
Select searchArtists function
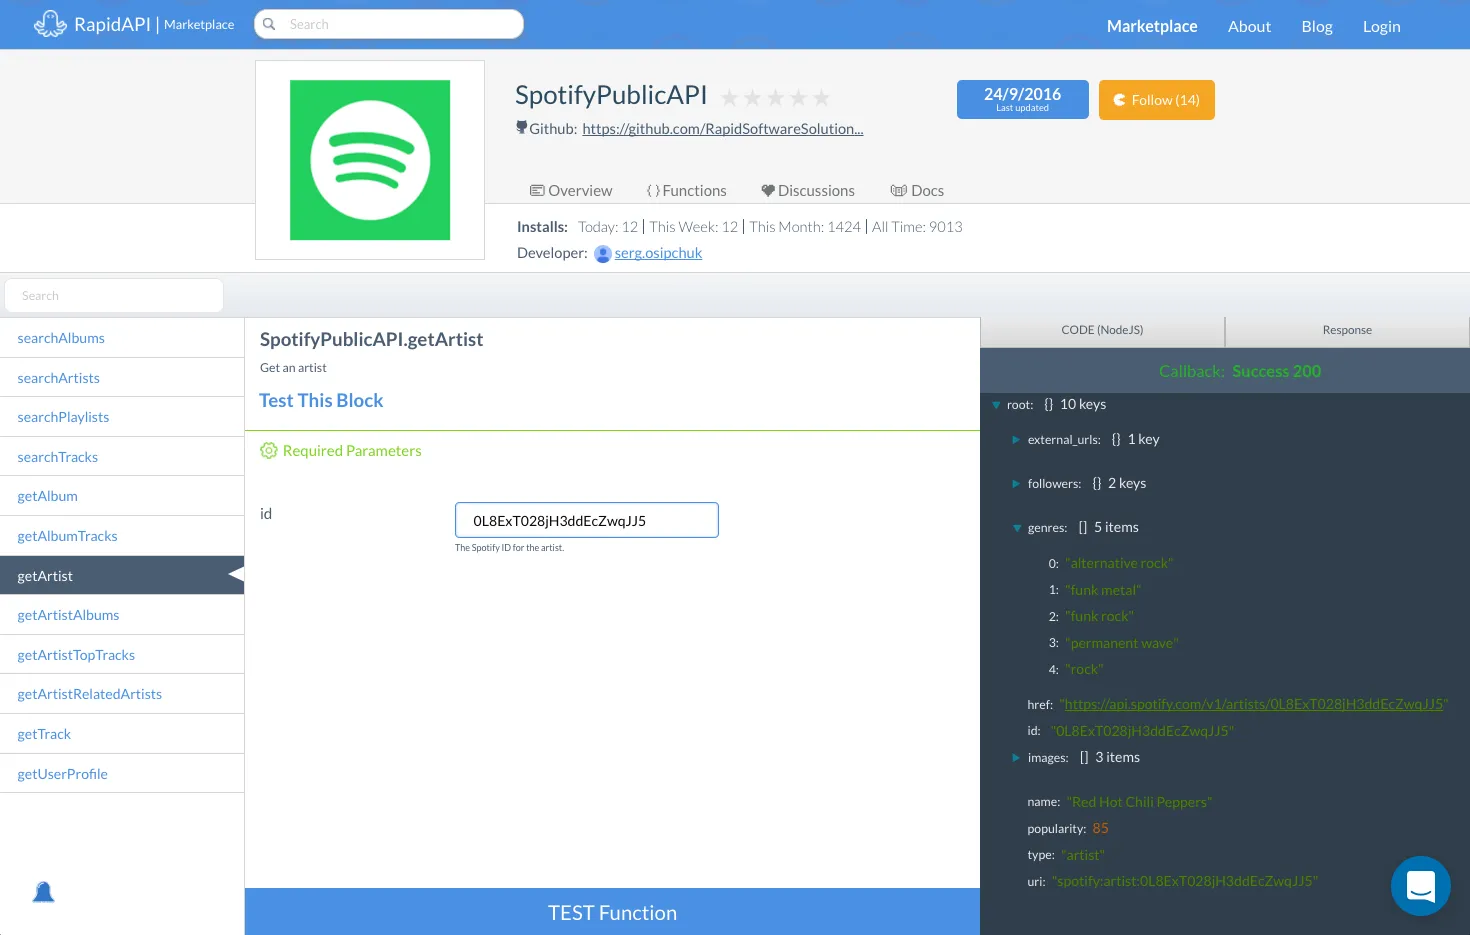tap(122, 378)
